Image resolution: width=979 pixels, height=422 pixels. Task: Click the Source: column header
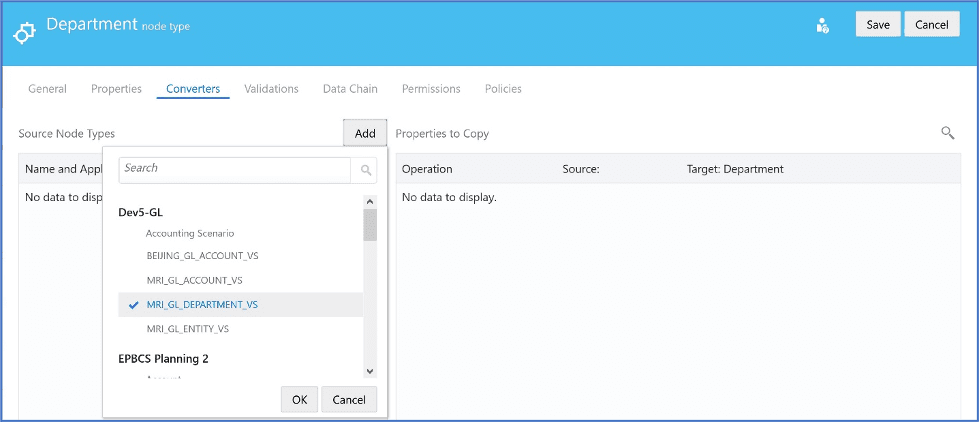[581, 169]
